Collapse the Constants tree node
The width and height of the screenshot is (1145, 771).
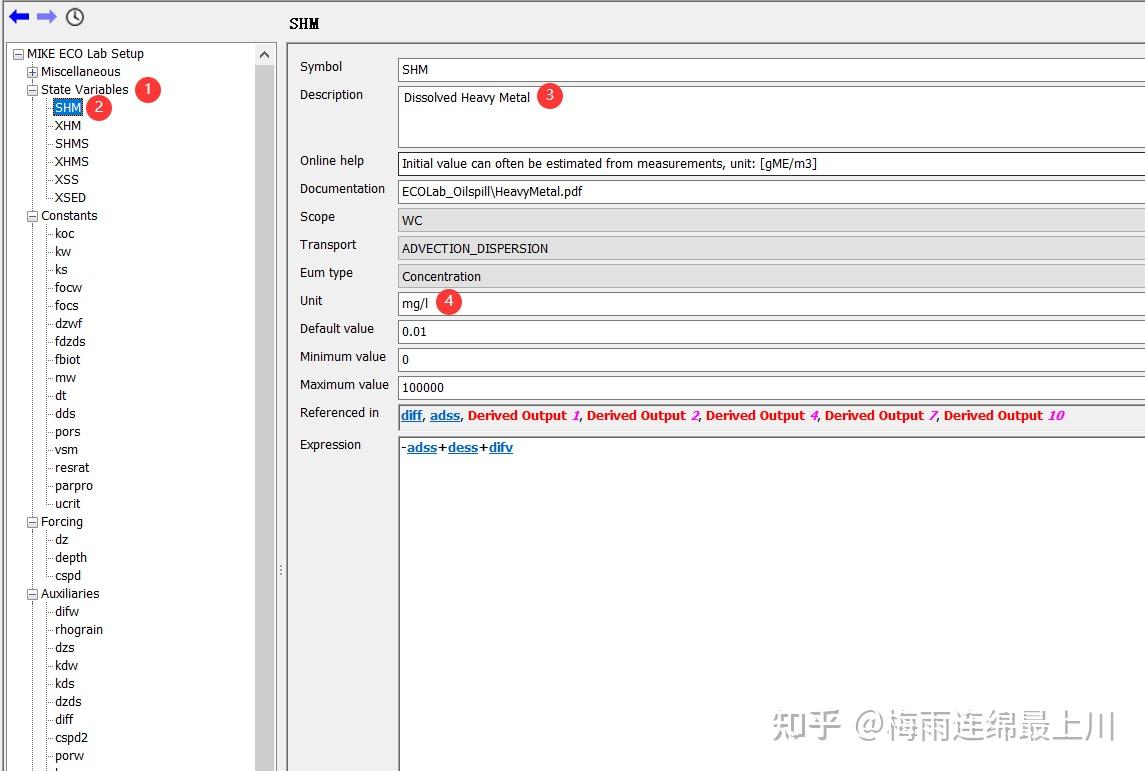click(x=32, y=217)
